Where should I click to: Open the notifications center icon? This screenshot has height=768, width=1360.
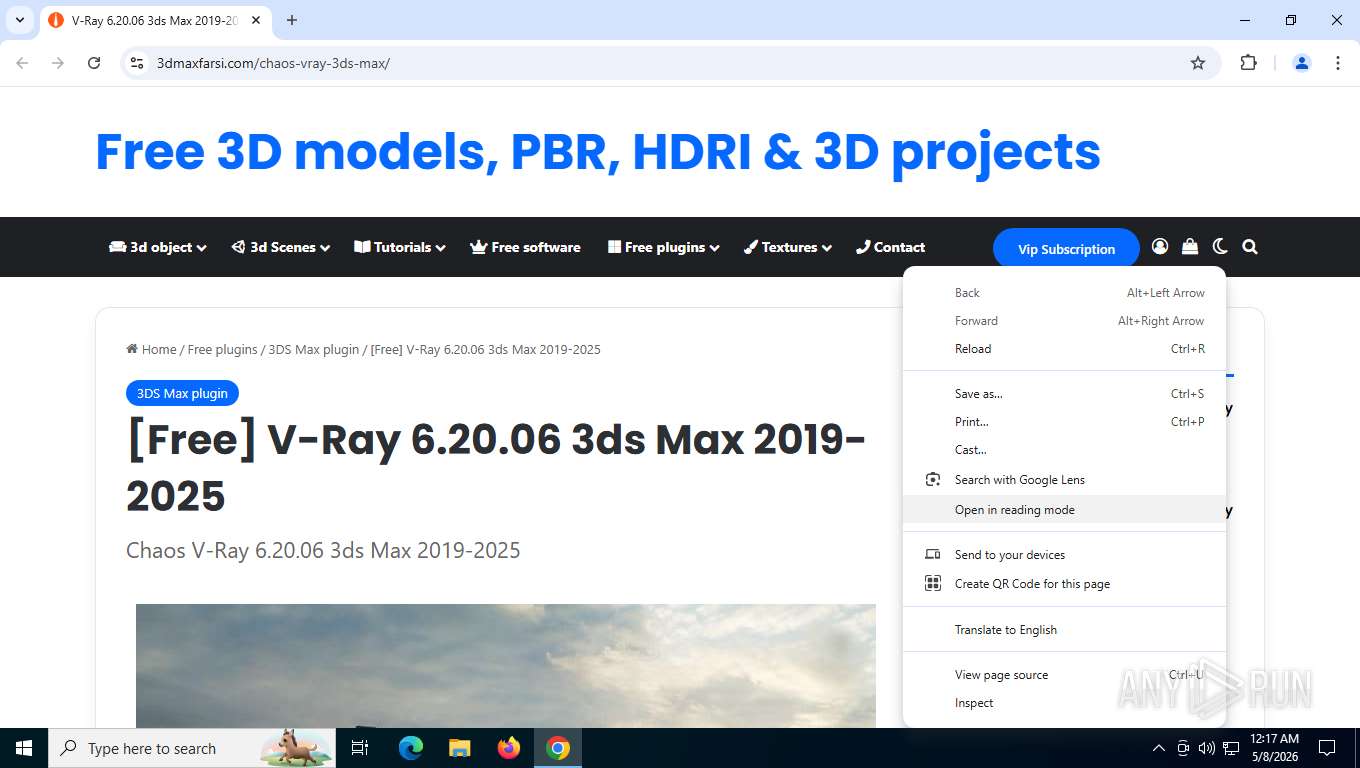point(1327,748)
